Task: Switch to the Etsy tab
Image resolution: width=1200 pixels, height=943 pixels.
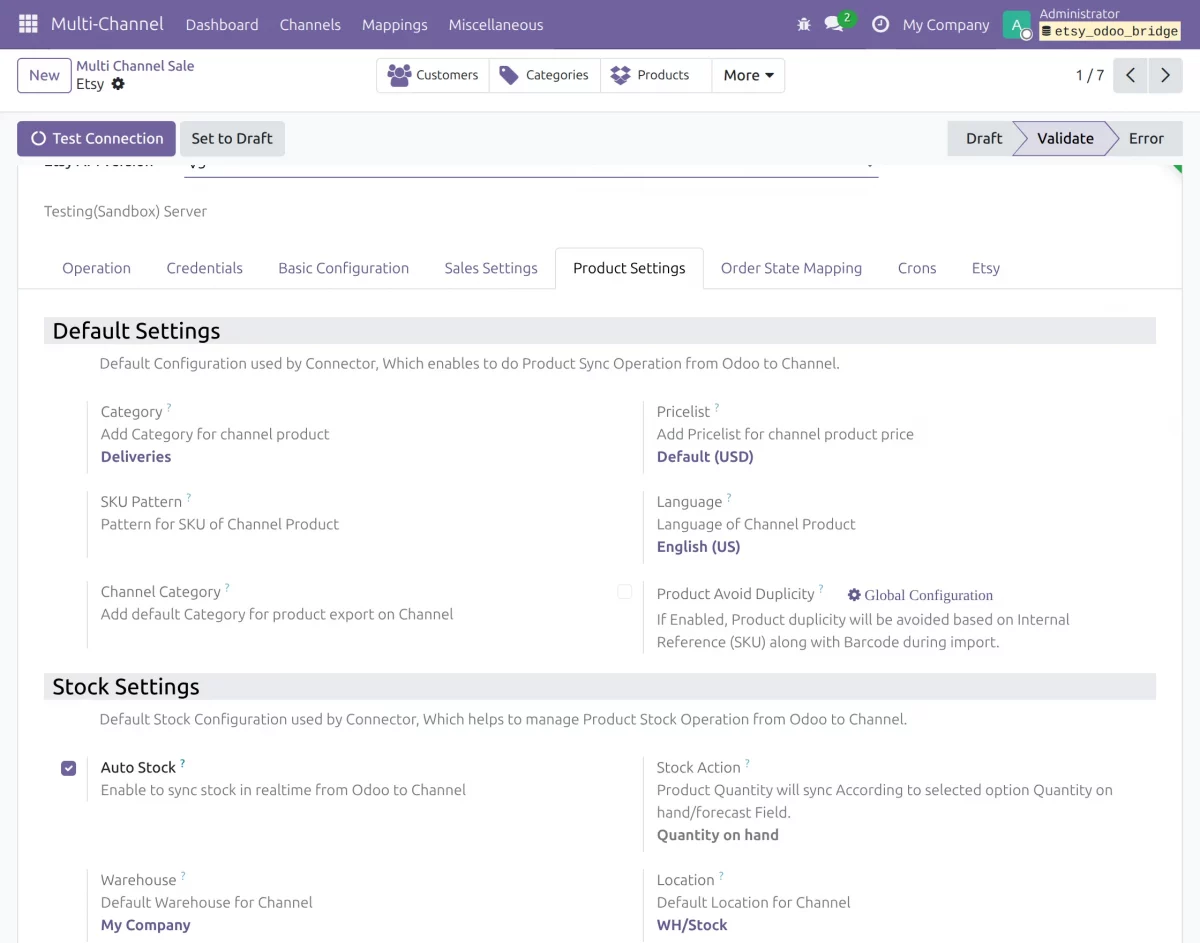Action: 986,268
